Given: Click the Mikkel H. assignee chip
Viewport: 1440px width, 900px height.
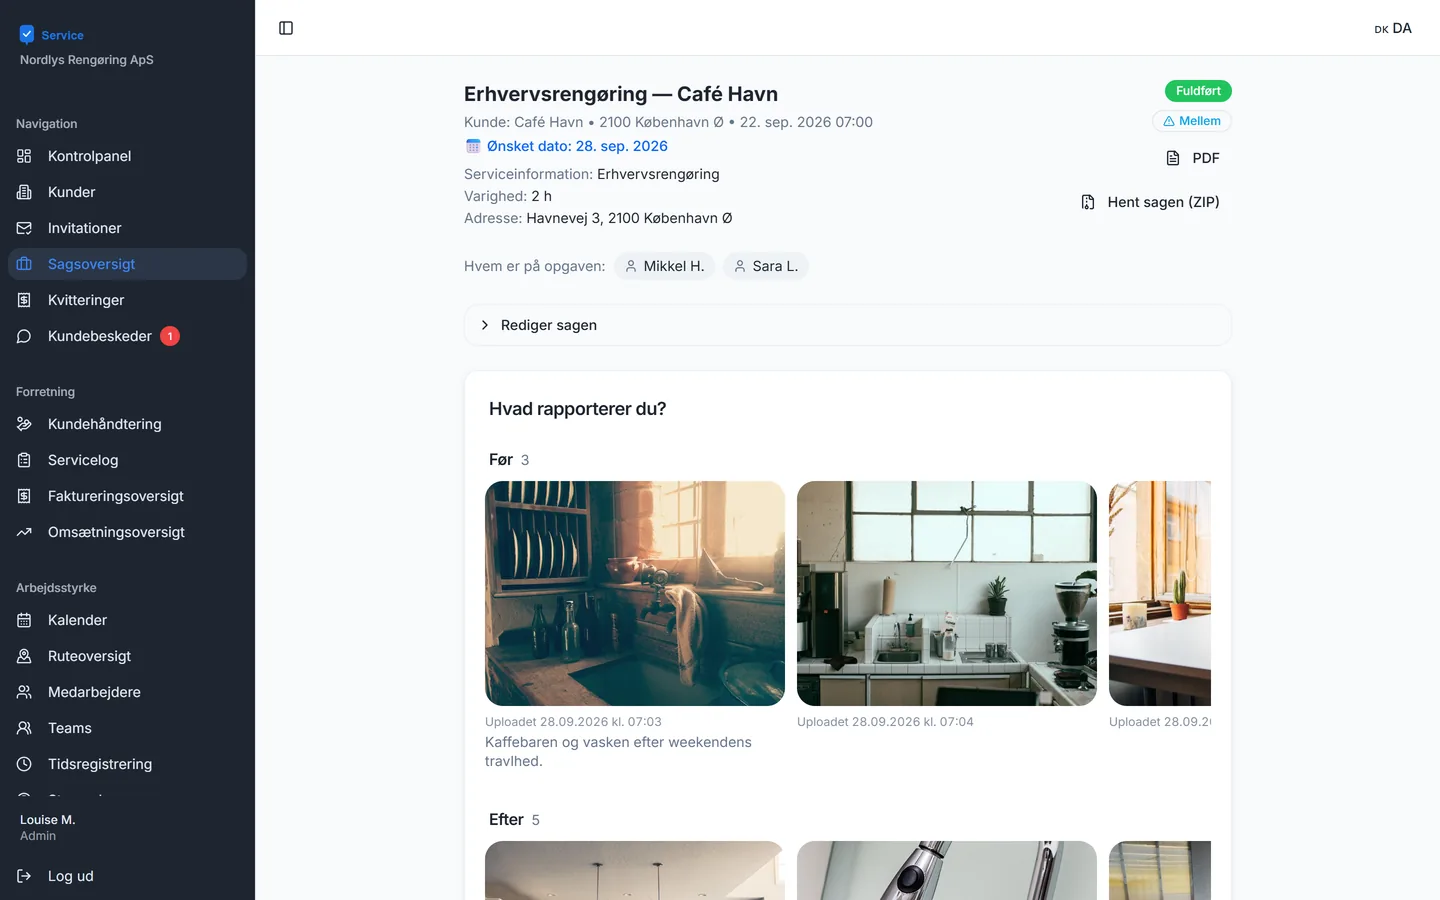Looking at the screenshot, I should tap(664, 266).
